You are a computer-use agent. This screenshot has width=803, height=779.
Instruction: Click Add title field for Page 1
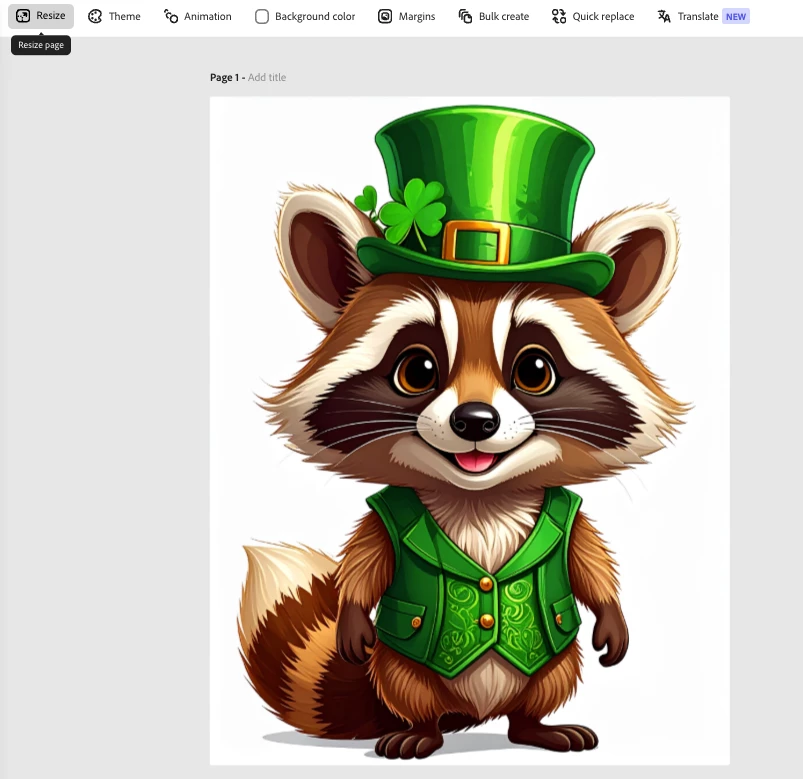click(267, 77)
